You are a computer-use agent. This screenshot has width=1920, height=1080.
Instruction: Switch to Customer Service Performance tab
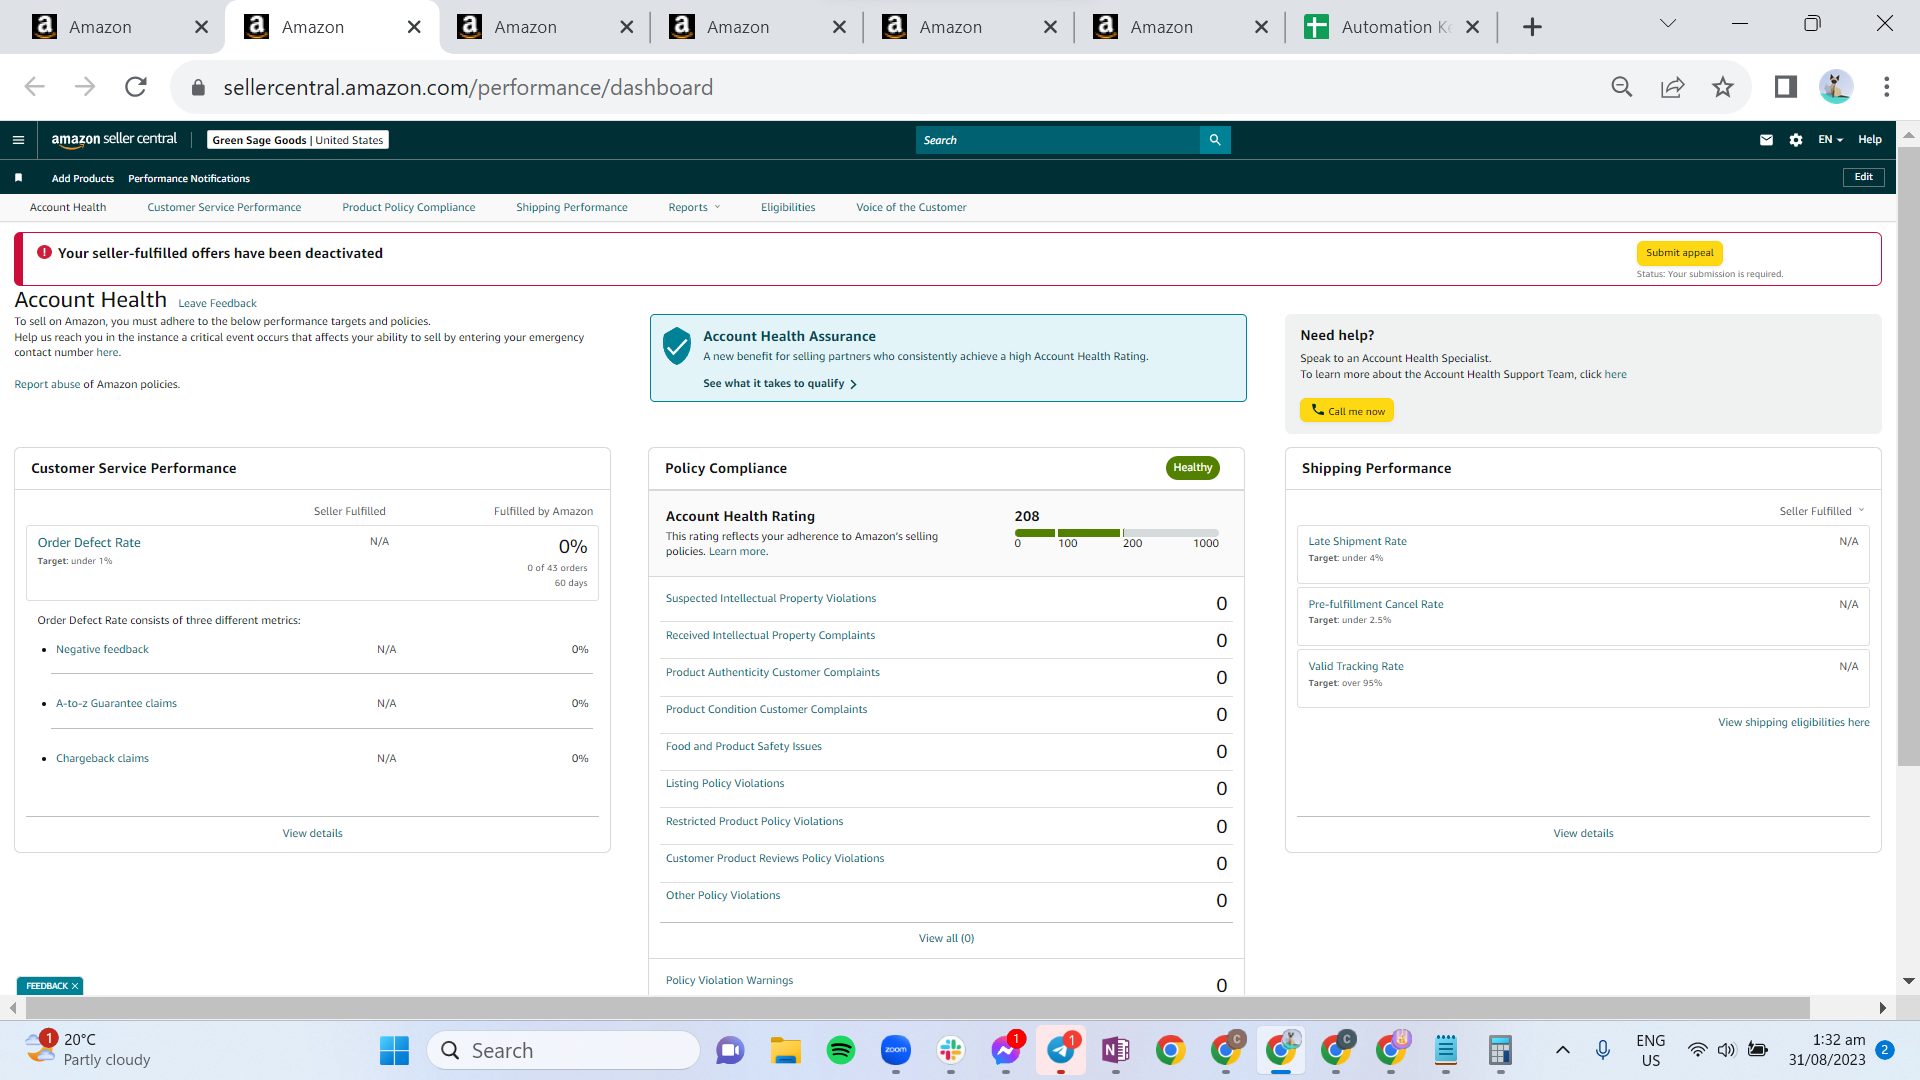click(x=224, y=207)
